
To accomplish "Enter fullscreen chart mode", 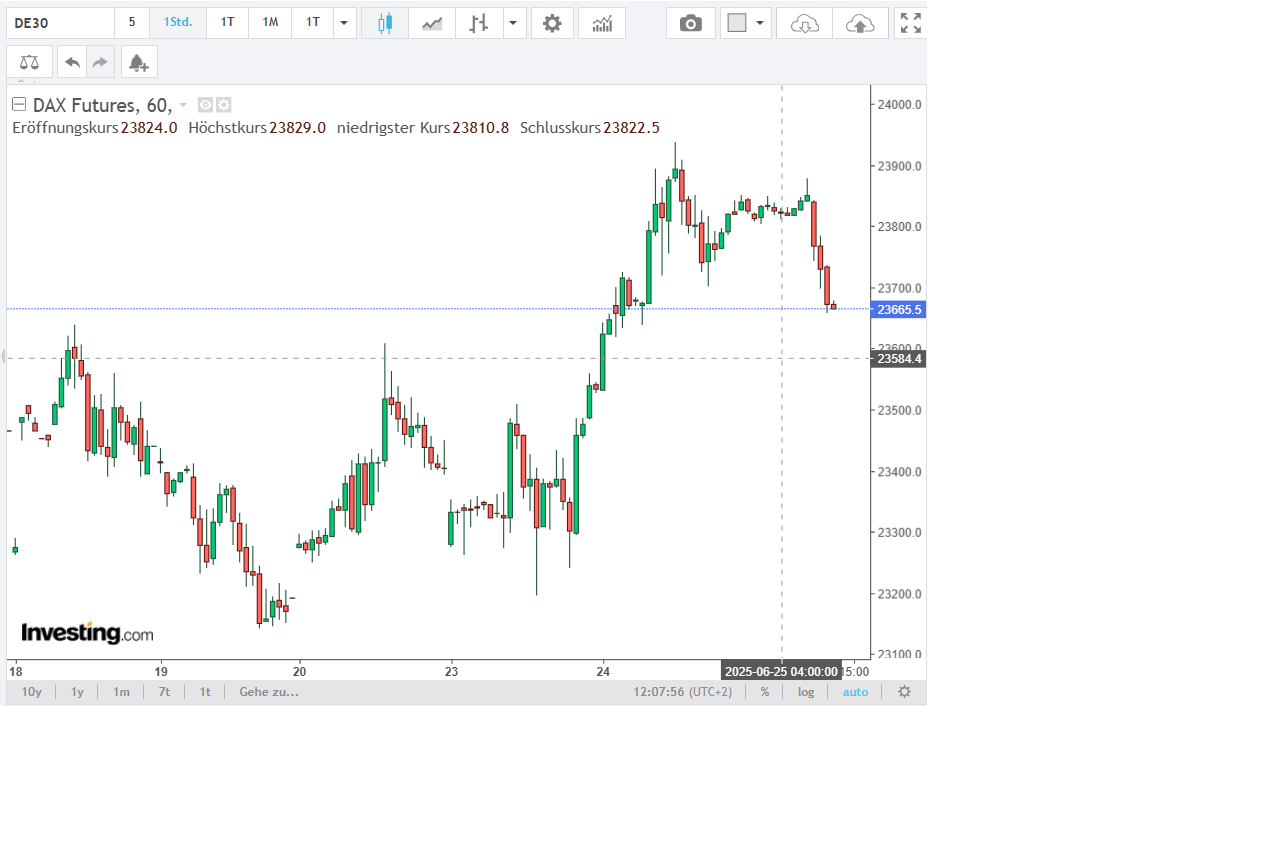I will (910, 23).
